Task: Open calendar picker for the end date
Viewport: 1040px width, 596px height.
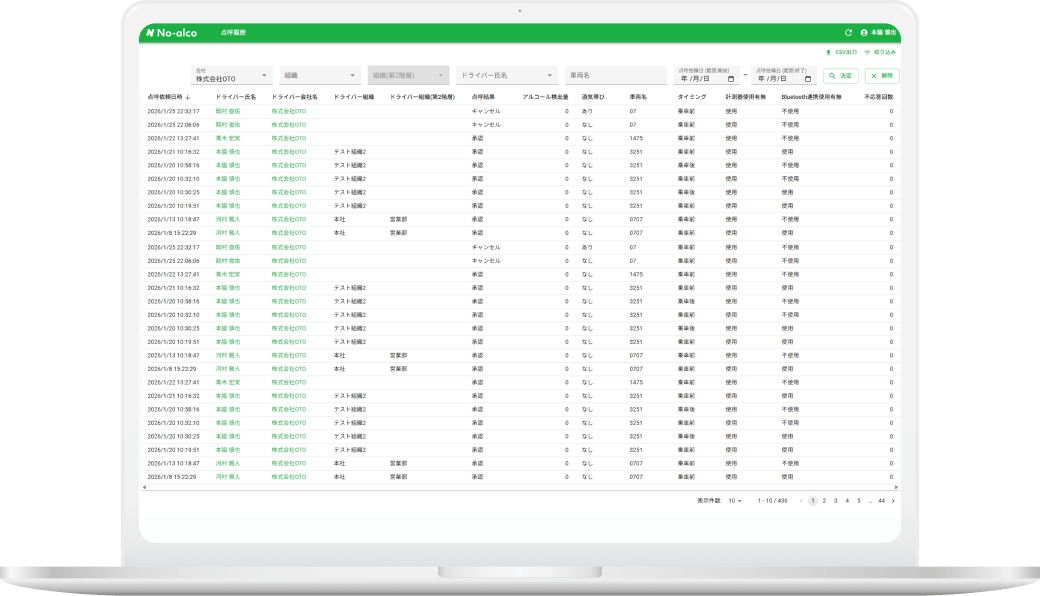Action: click(808, 78)
